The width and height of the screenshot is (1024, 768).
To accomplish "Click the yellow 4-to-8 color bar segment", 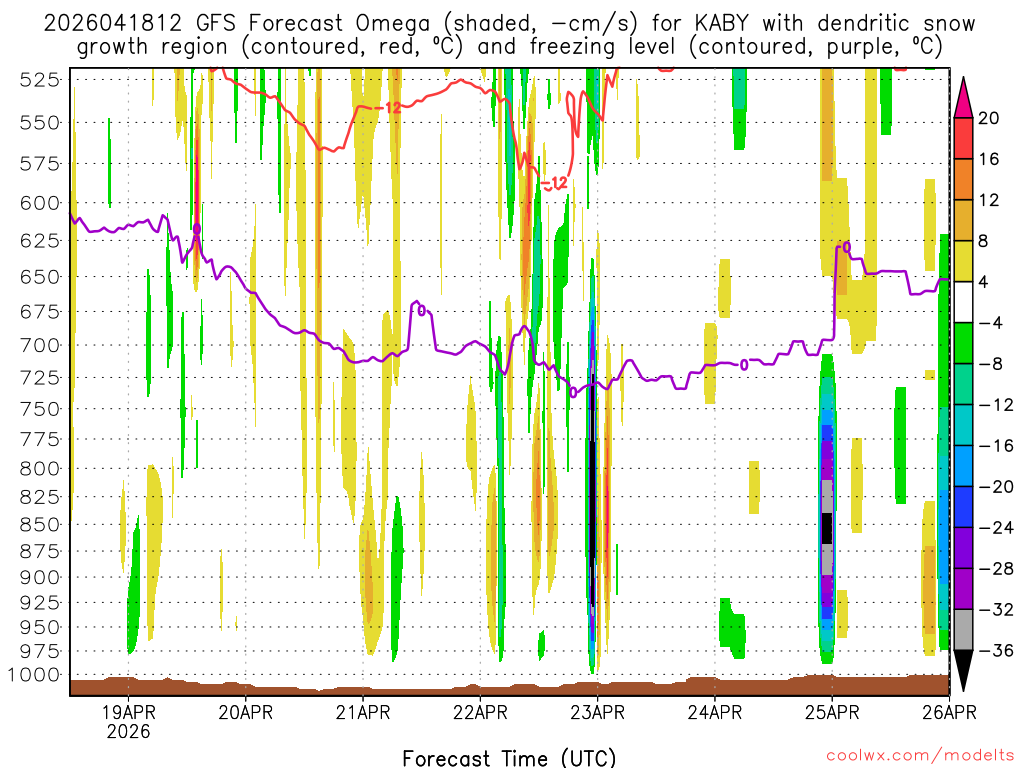I will 963,261.
